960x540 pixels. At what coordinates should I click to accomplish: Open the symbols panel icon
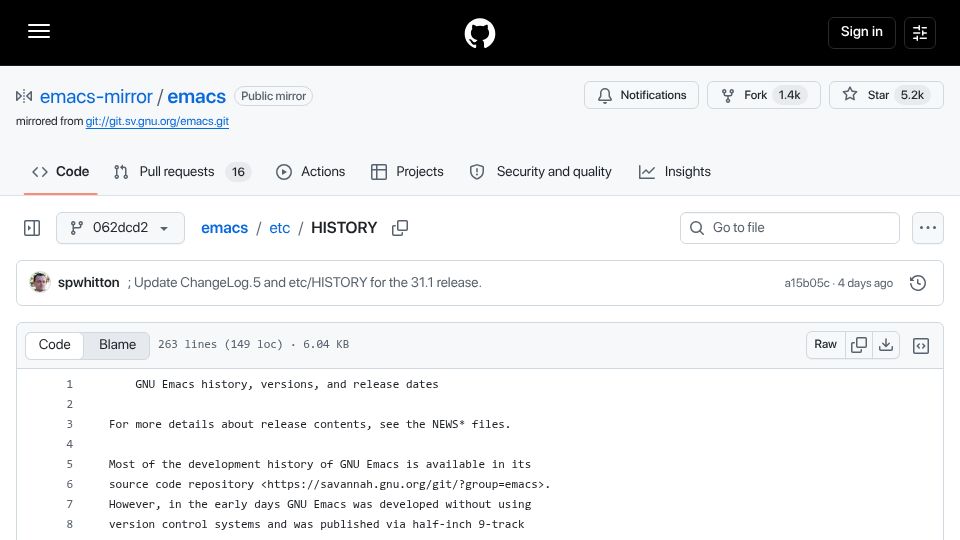coord(921,346)
